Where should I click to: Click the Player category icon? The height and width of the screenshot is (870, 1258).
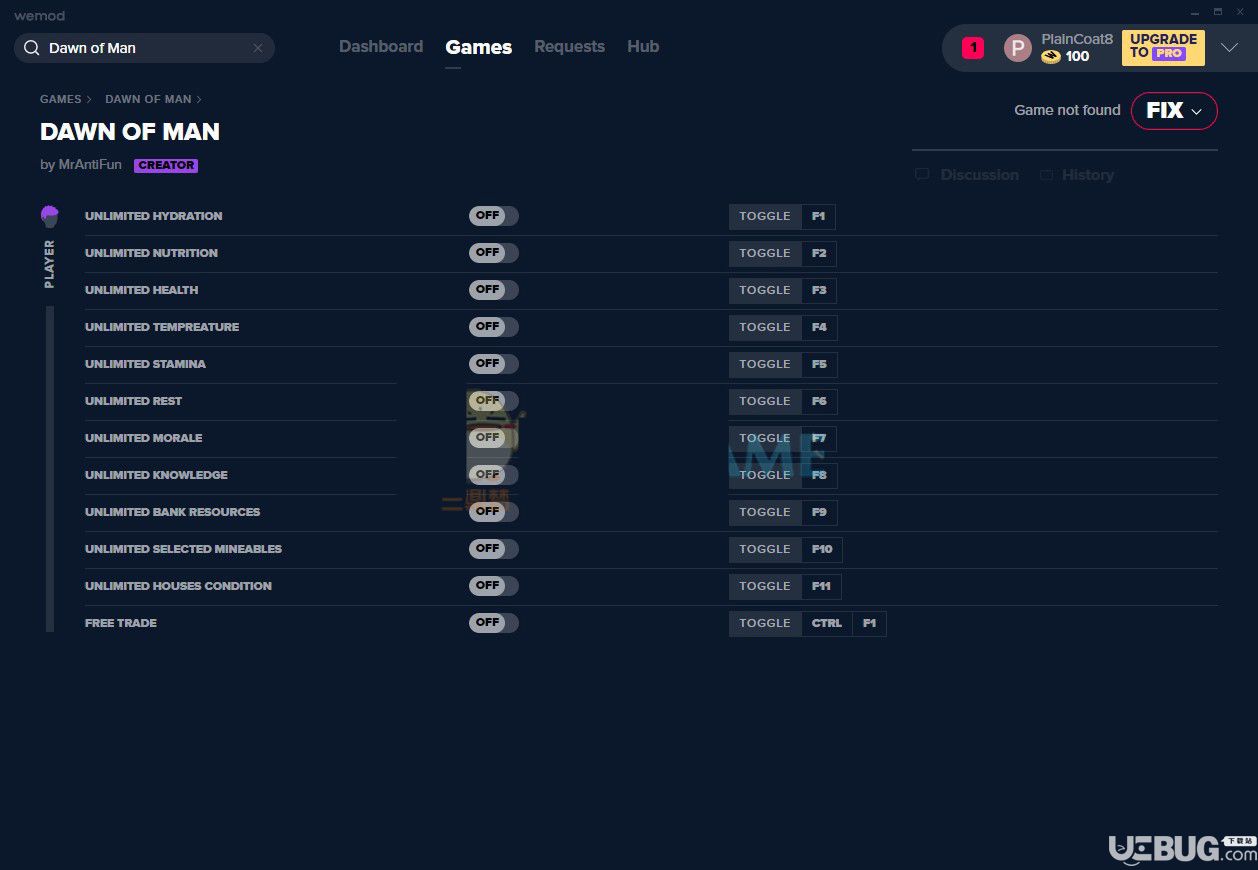coord(50,216)
